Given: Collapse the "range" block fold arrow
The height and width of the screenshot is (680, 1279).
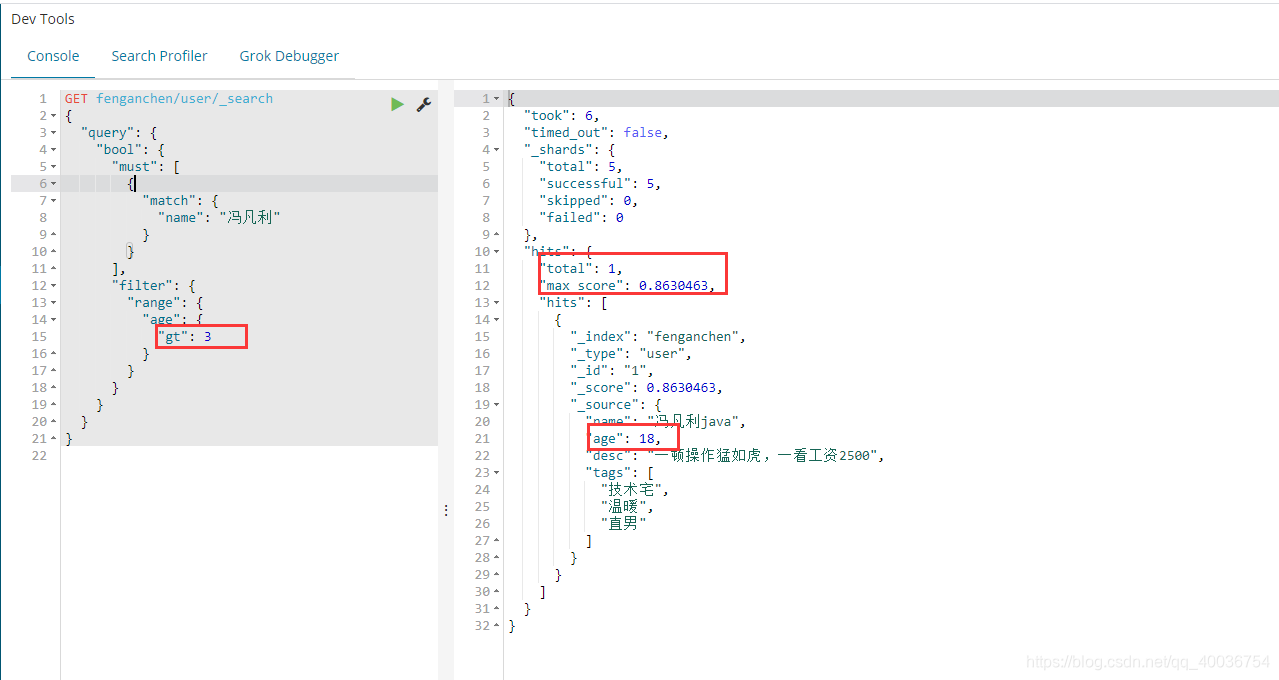Looking at the screenshot, I should tap(52, 303).
